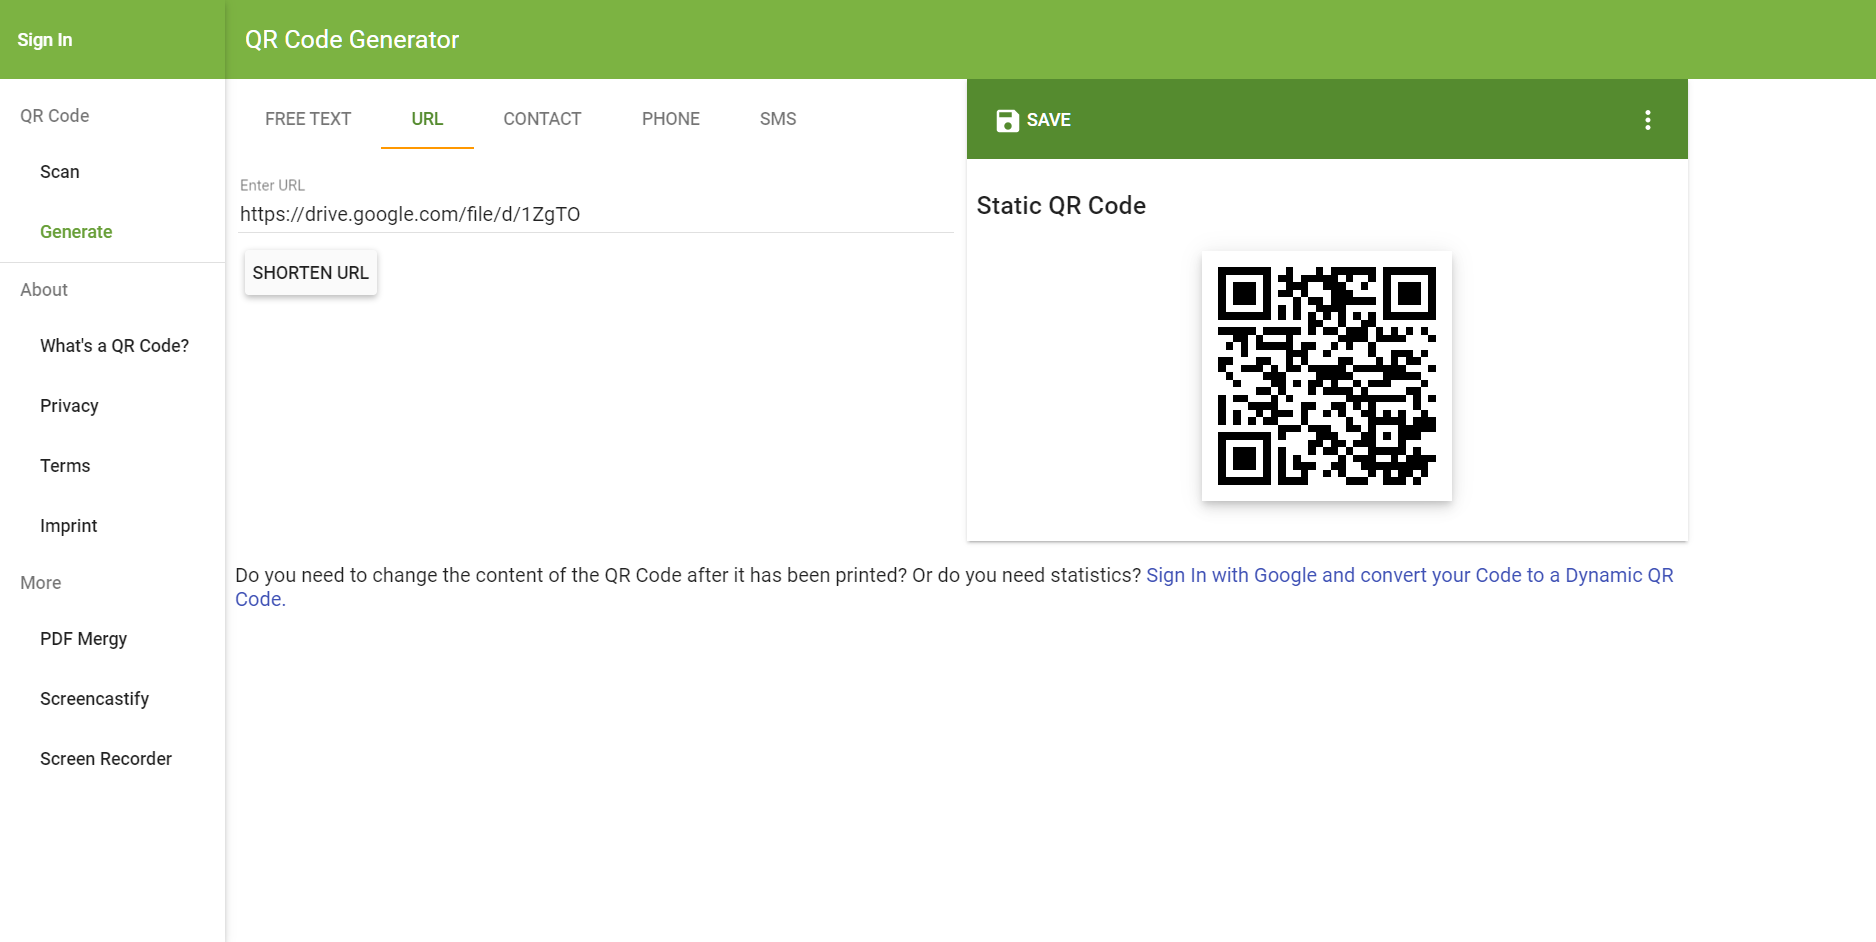Open What's a QR Code? page

click(x=114, y=346)
